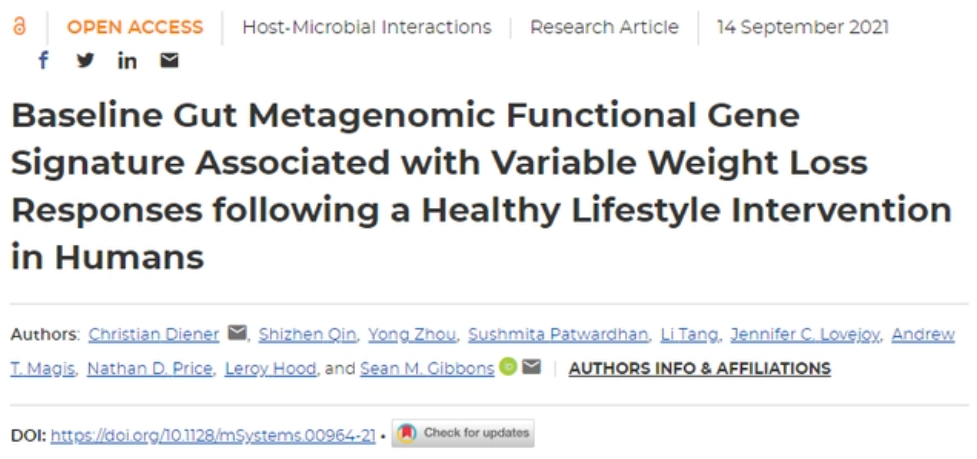Screen dimensions: 977x459
Task: Click the Open Access label
Action: [134, 27]
